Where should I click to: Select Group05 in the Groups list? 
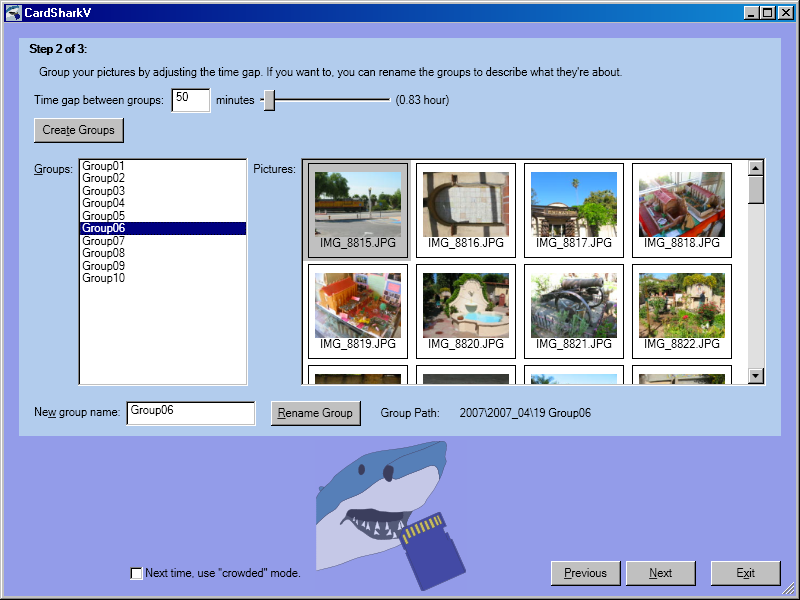coord(163,216)
